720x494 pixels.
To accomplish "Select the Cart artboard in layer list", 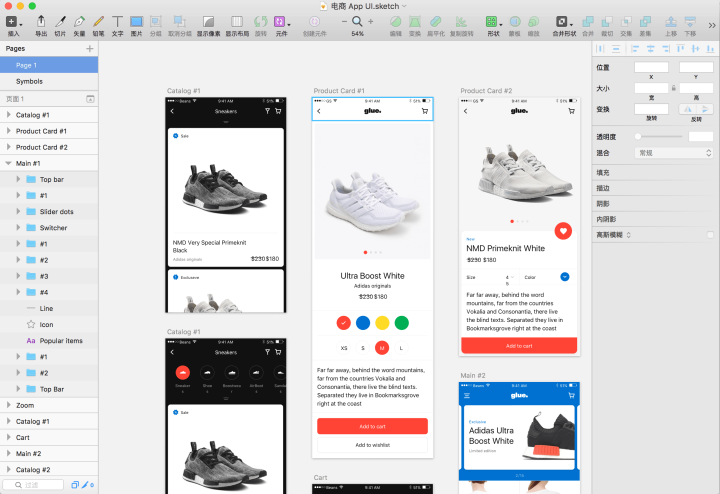I will coord(49,438).
